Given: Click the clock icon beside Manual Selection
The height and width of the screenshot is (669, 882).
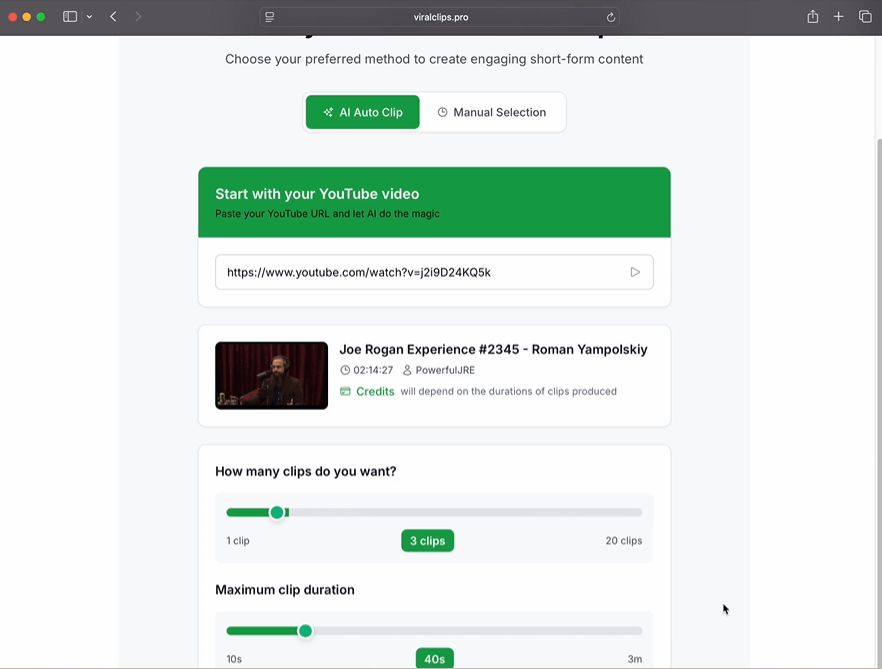Looking at the screenshot, I should tap(441, 112).
